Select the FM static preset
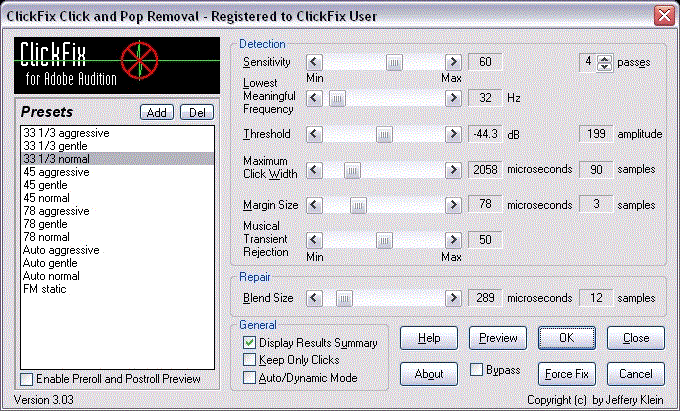 coord(118,289)
